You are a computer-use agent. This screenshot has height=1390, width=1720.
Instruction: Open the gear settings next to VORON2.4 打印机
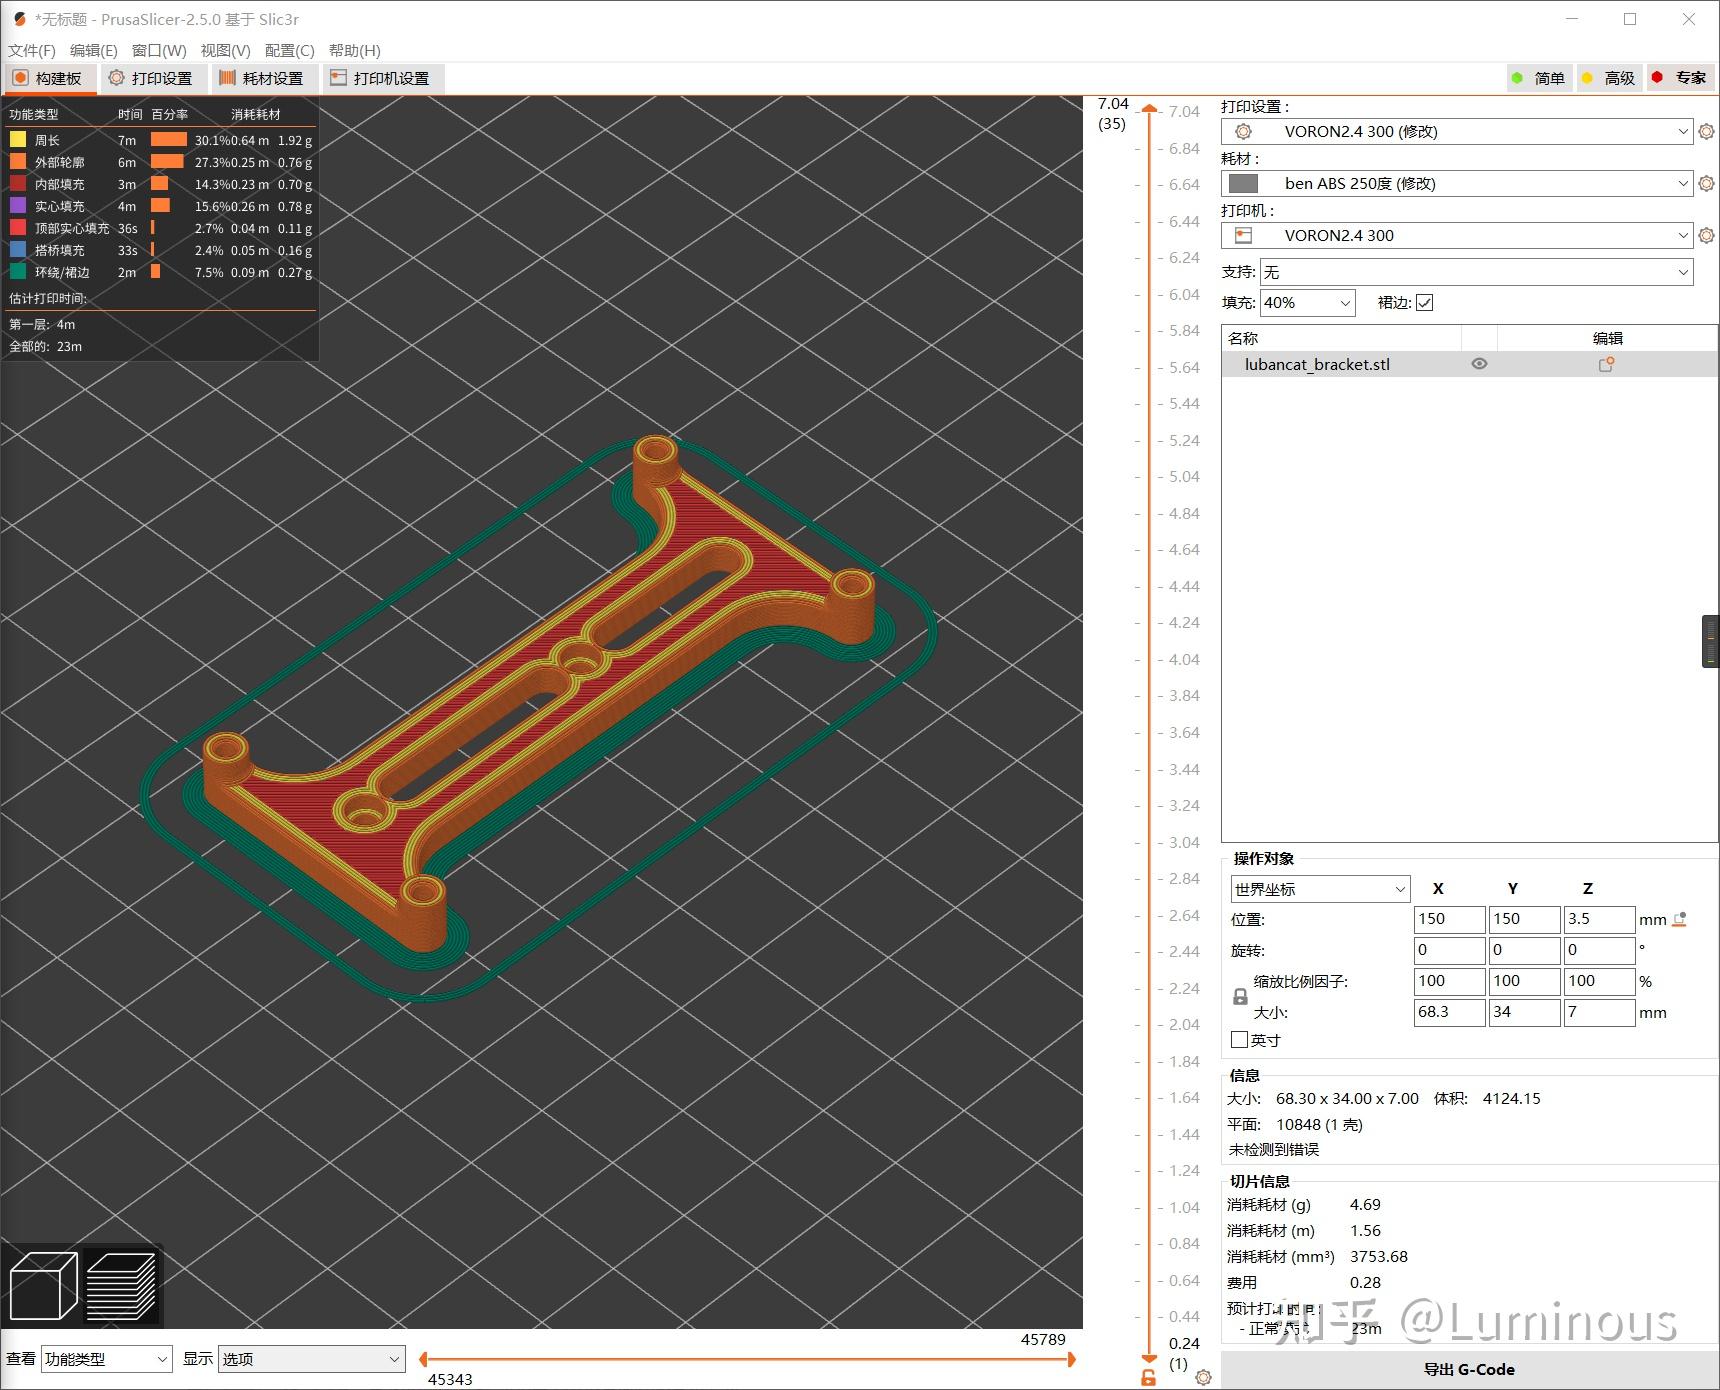click(1706, 235)
